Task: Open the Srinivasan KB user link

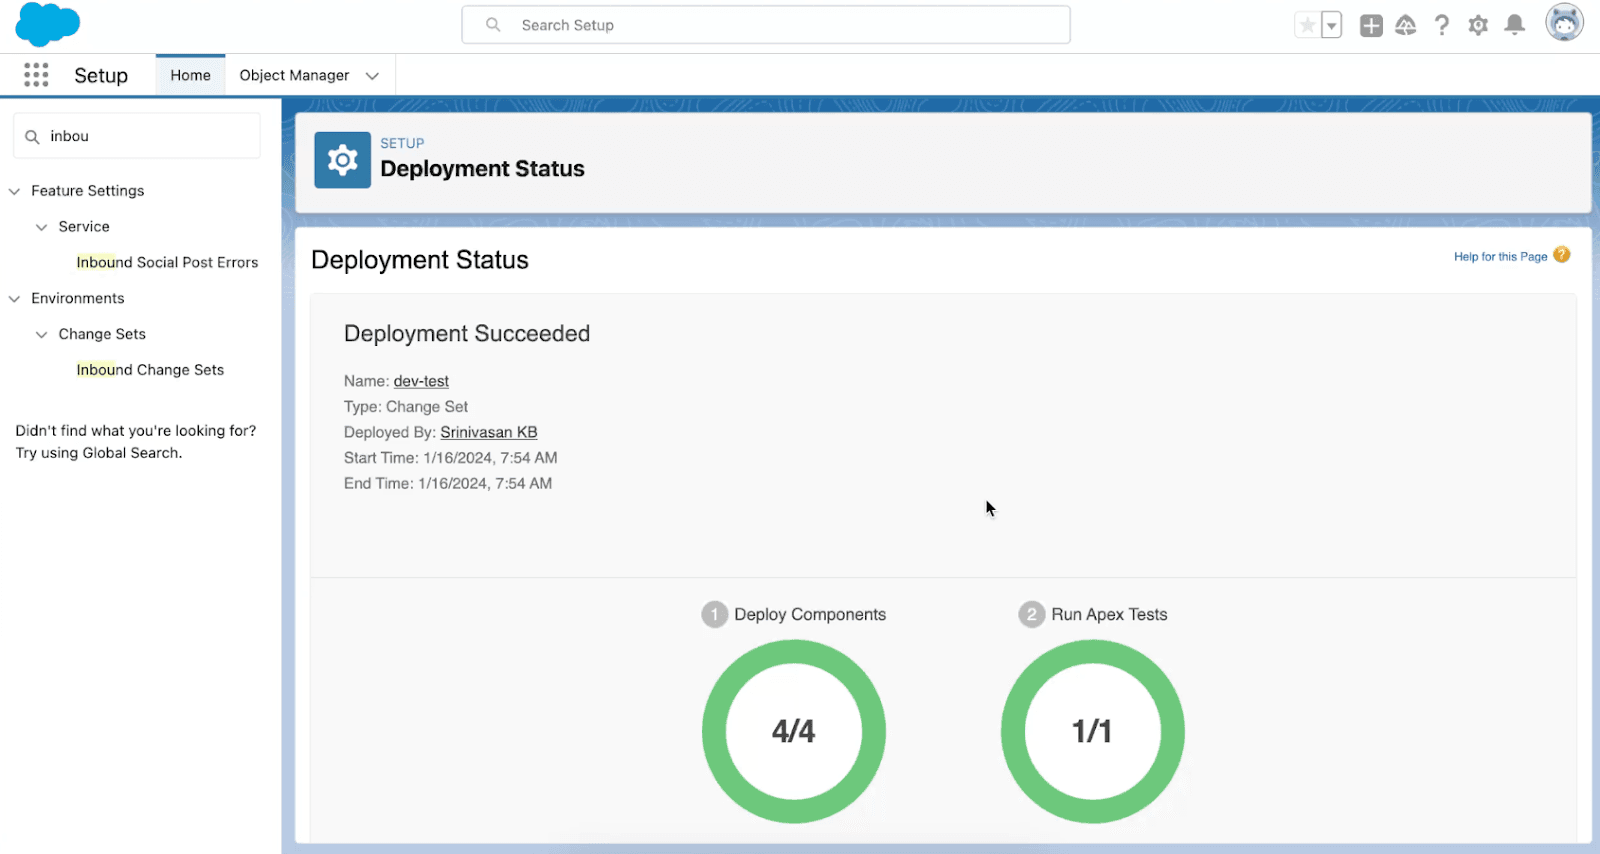Action: (488, 432)
